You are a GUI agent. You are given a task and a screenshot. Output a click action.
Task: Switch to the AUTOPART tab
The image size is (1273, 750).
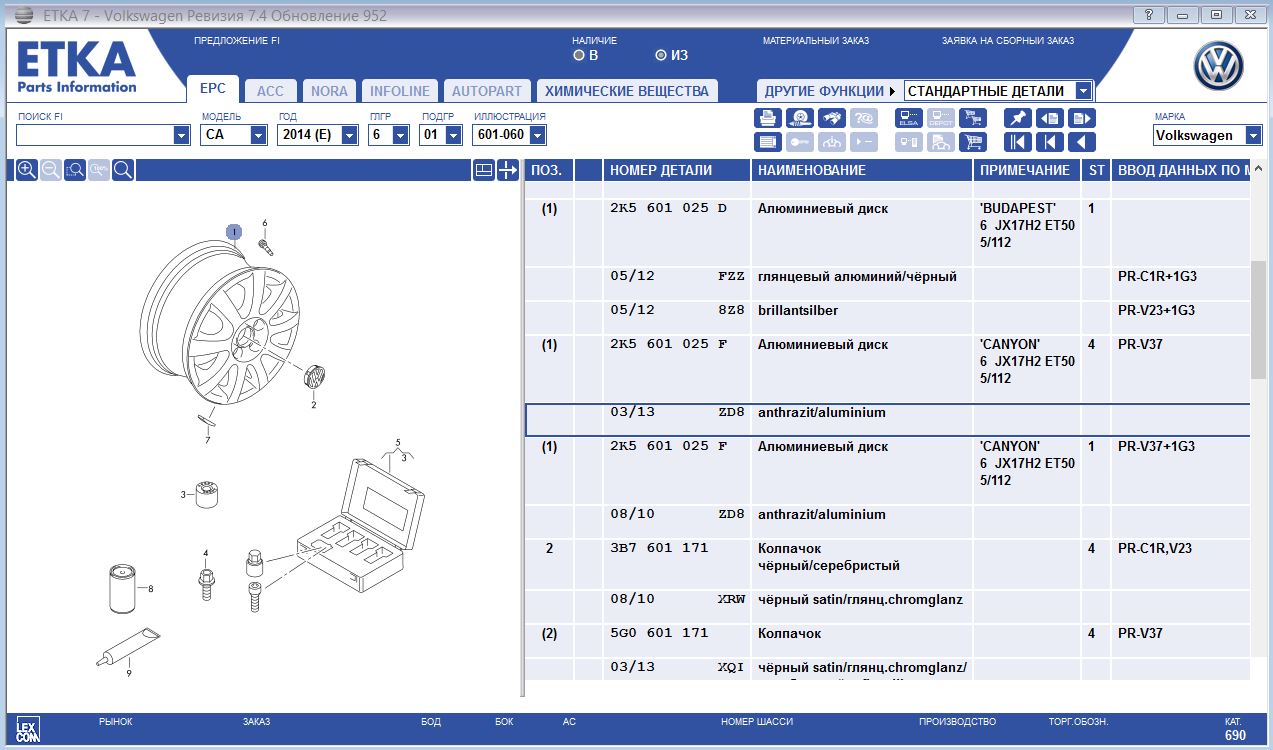click(x=487, y=91)
